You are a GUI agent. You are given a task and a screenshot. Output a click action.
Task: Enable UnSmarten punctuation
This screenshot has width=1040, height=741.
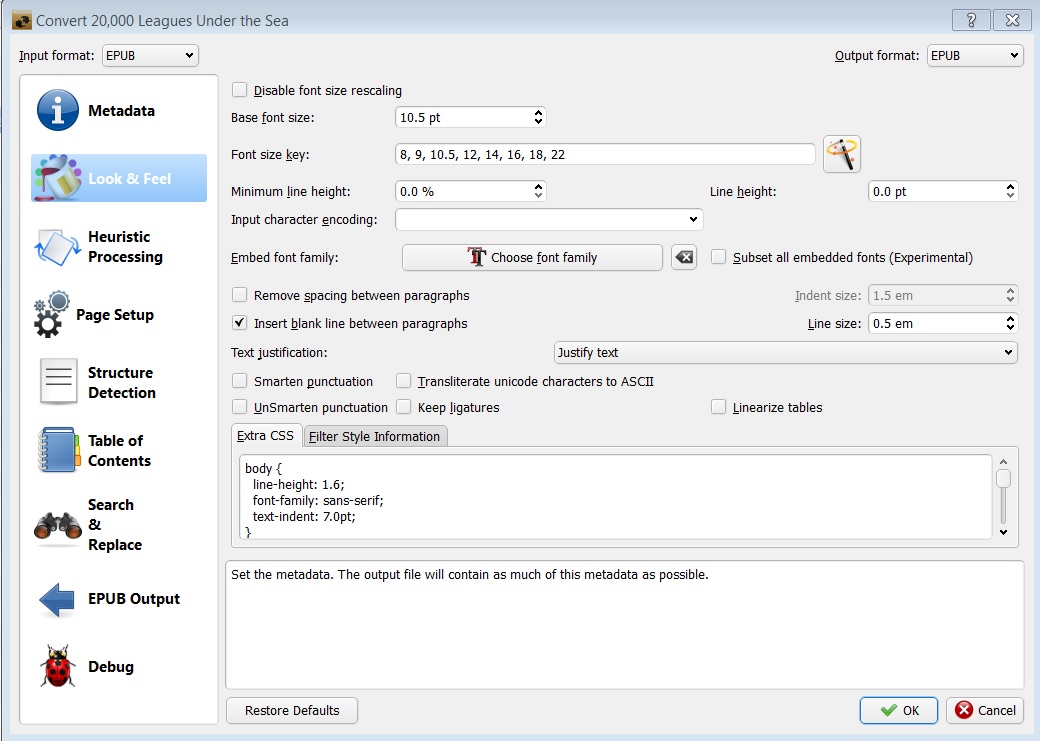[x=239, y=407]
